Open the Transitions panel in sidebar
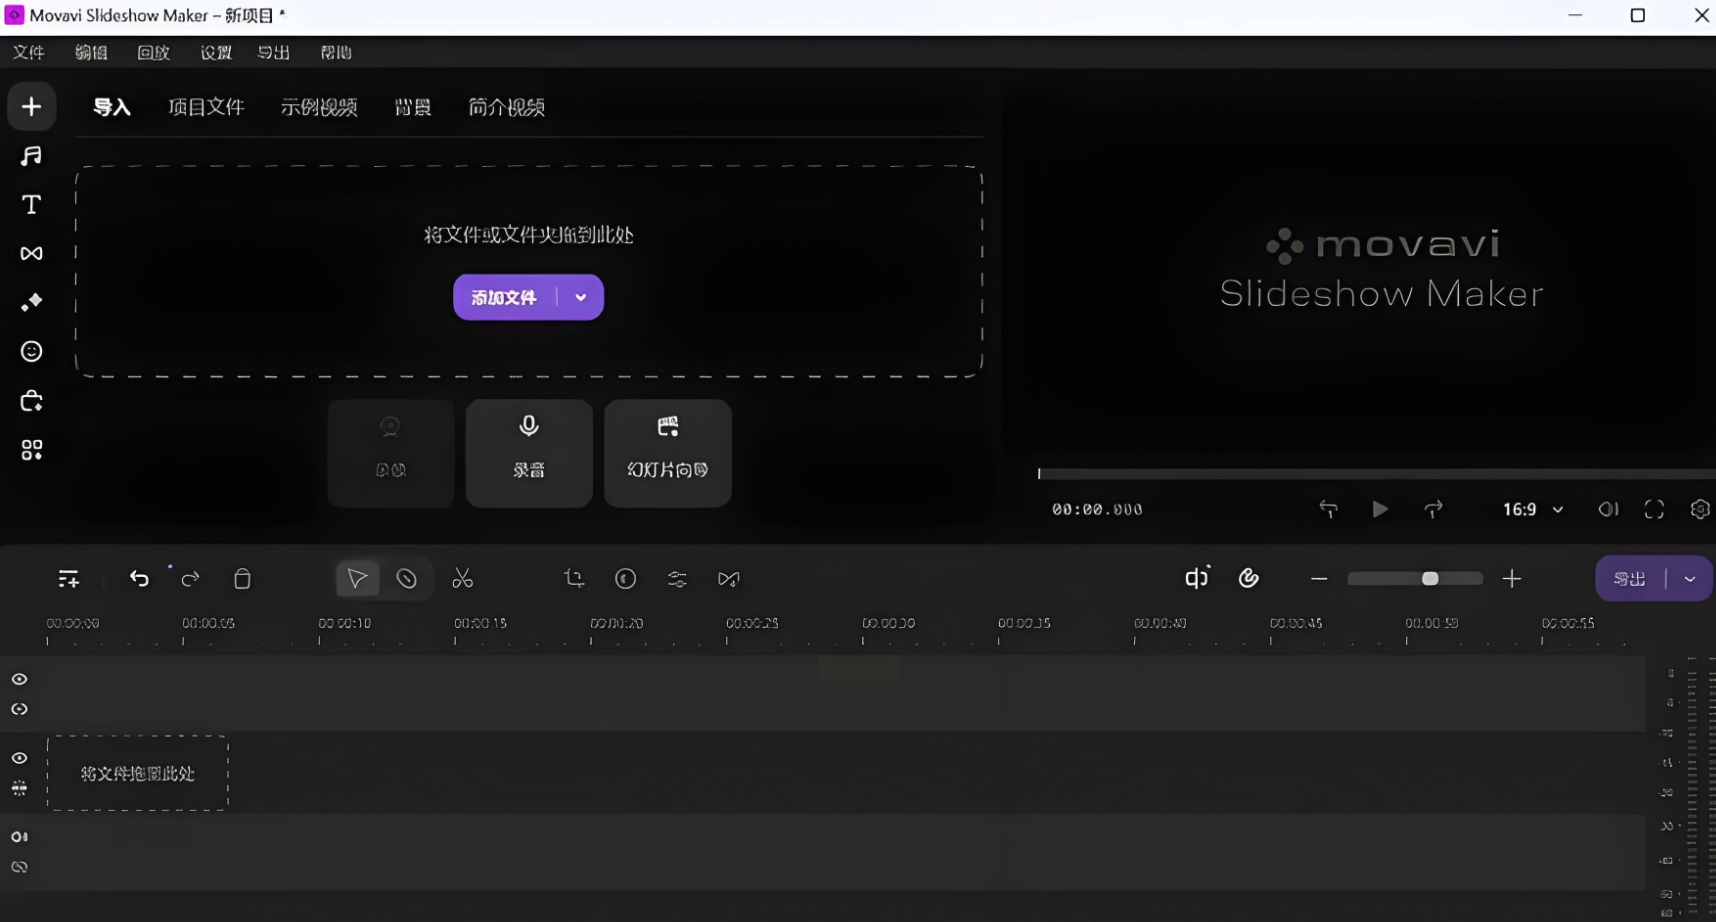The image size is (1716, 922). (x=31, y=254)
